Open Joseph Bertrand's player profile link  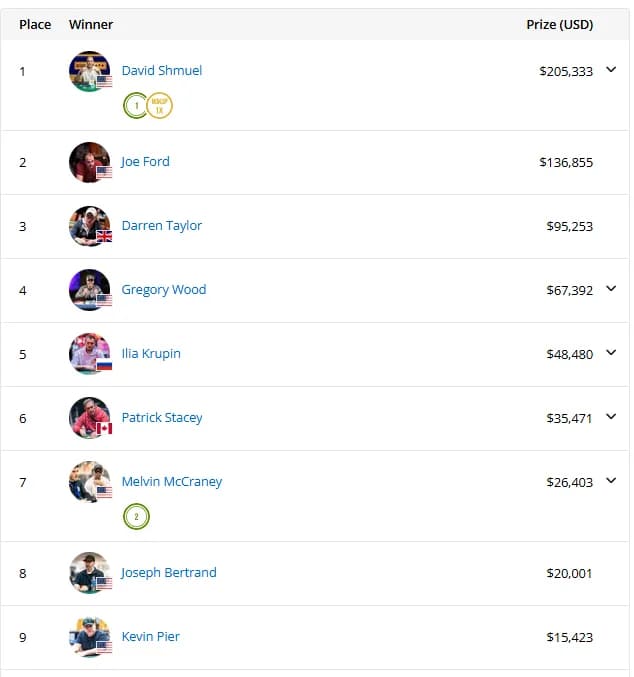pos(169,572)
